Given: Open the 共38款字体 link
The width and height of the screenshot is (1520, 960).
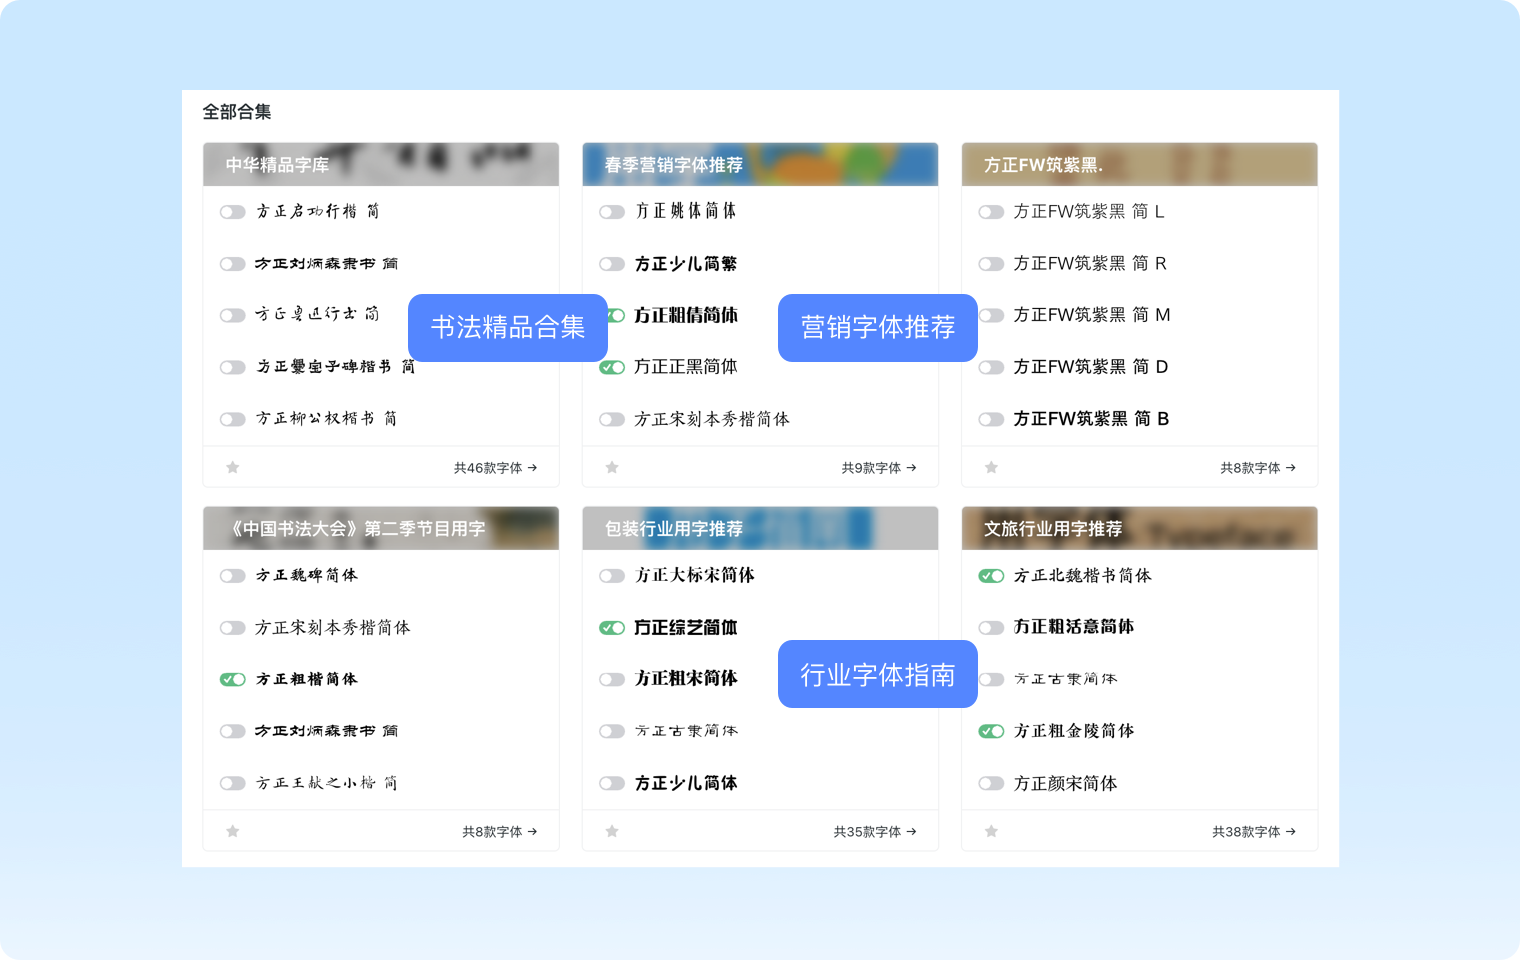Looking at the screenshot, I should [x=1254, y=831].
